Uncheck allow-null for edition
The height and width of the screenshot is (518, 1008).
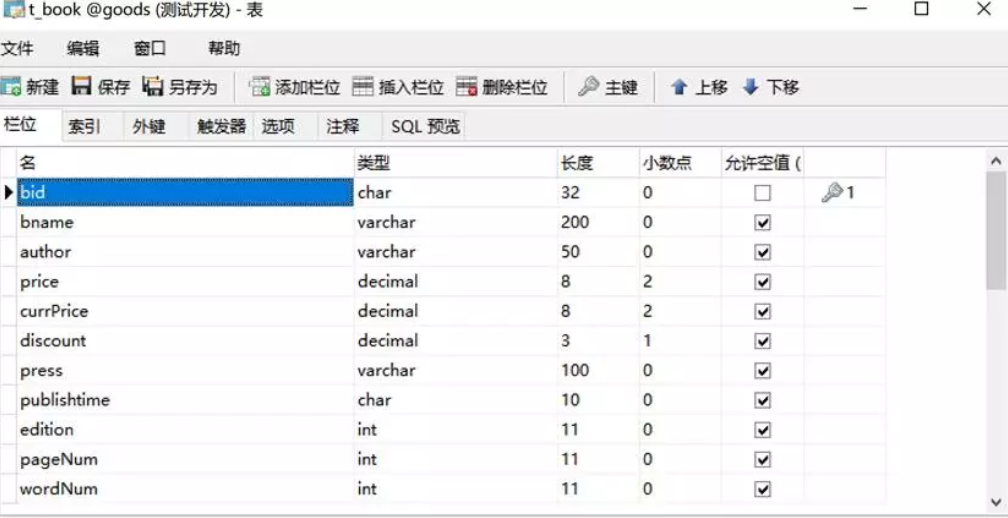(762, 430)
